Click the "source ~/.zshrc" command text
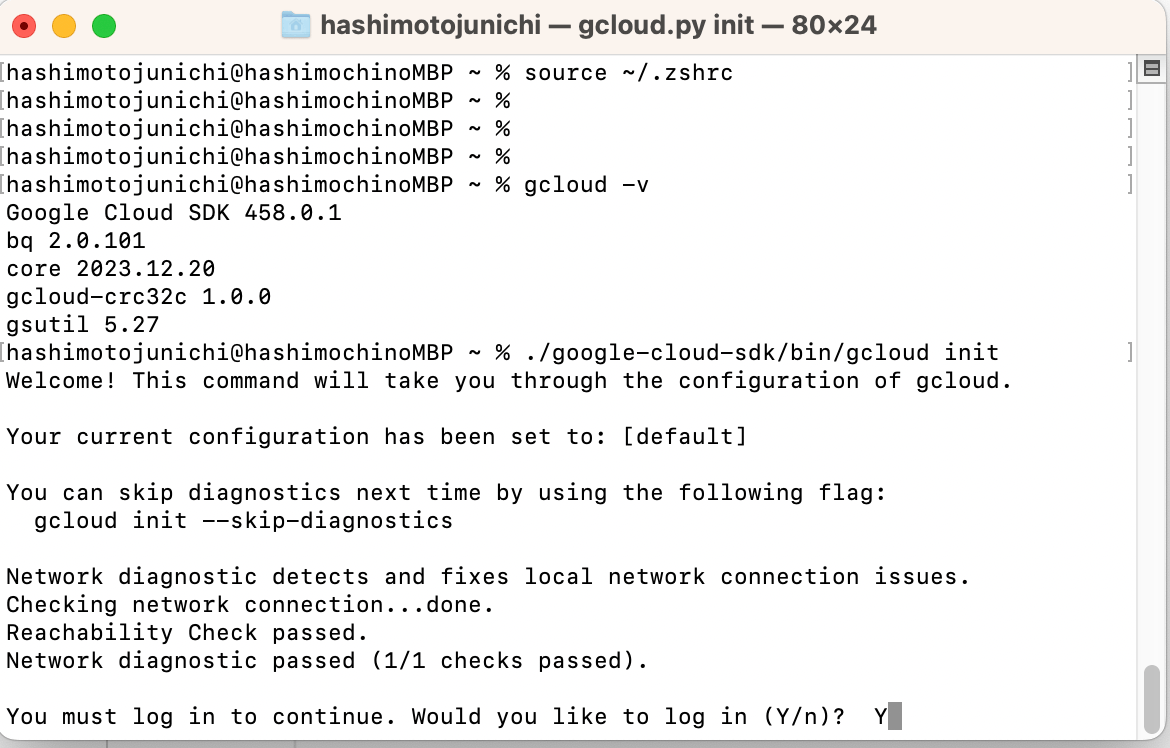Image resolution: width=1170 pixels, height=748 pixels. pyautogui.click(x=628, y=72)
